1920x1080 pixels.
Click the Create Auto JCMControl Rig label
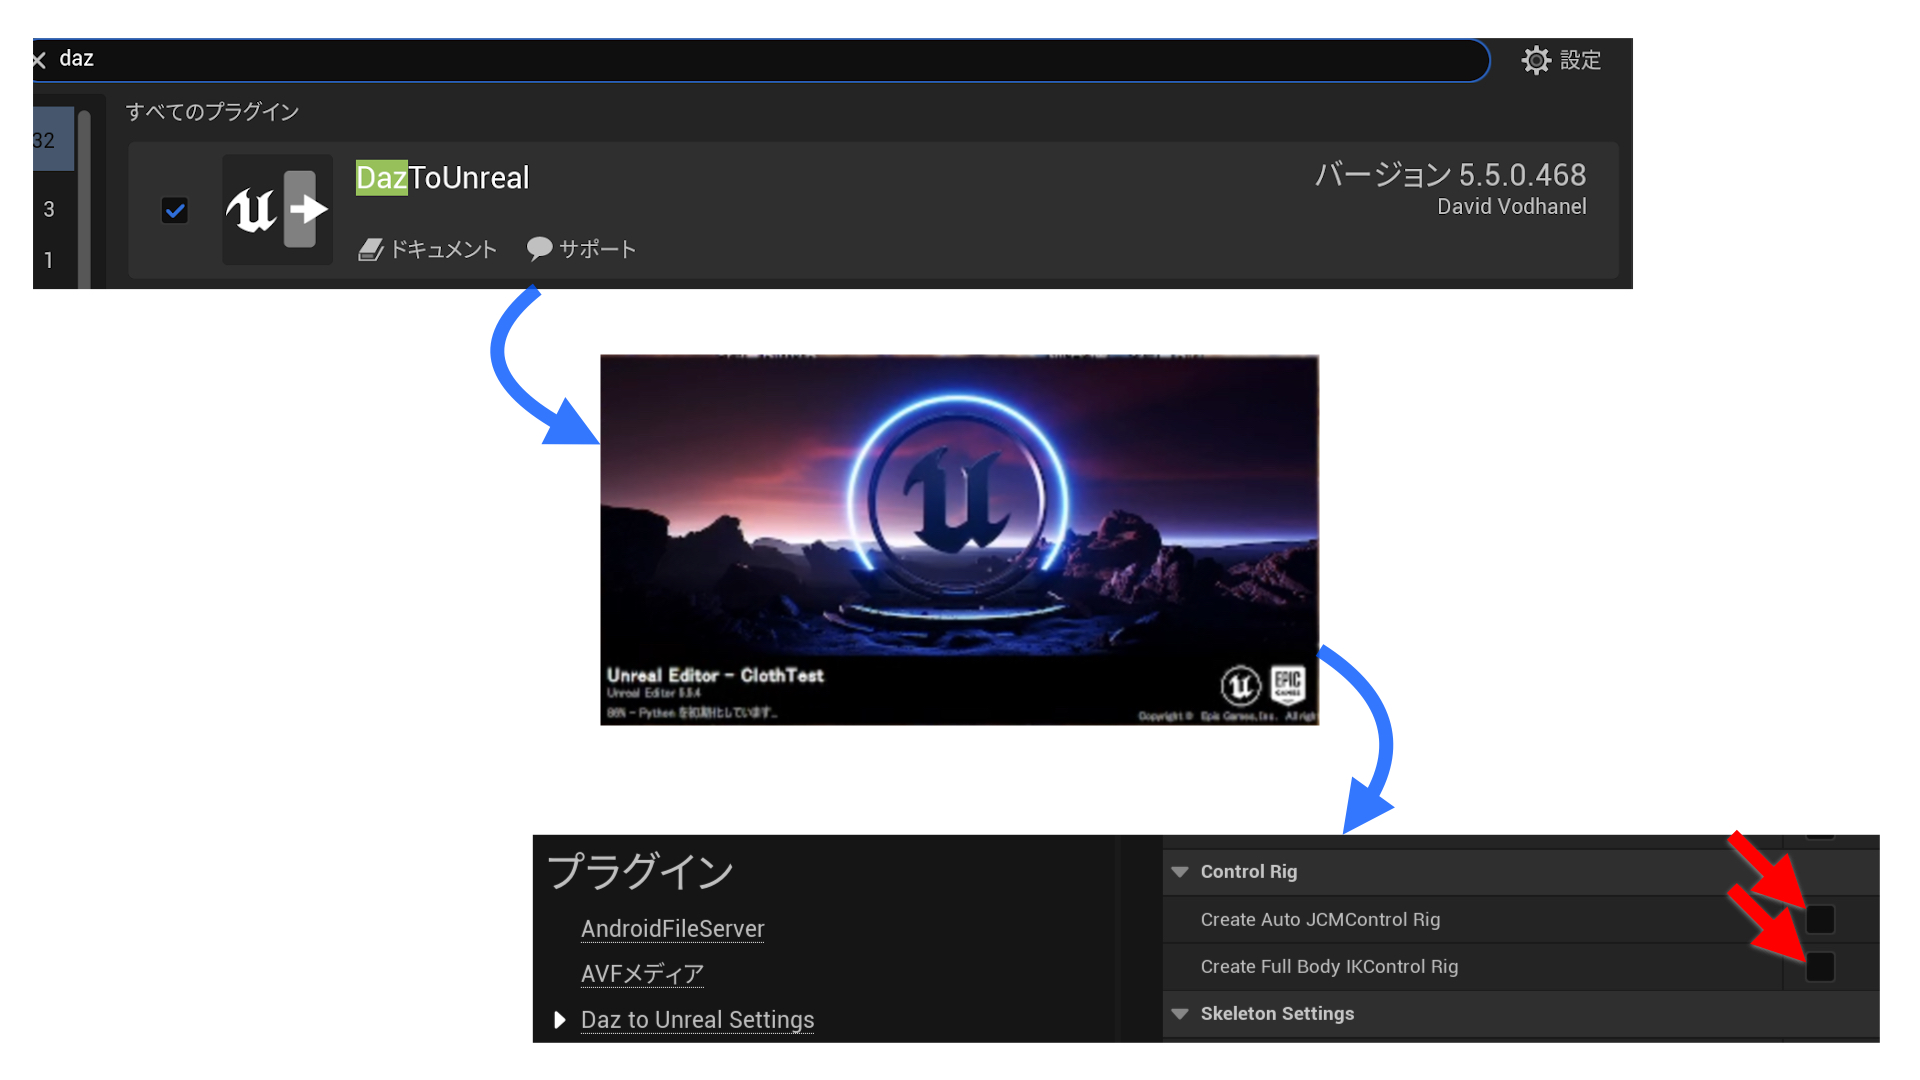coord(1320,920)
